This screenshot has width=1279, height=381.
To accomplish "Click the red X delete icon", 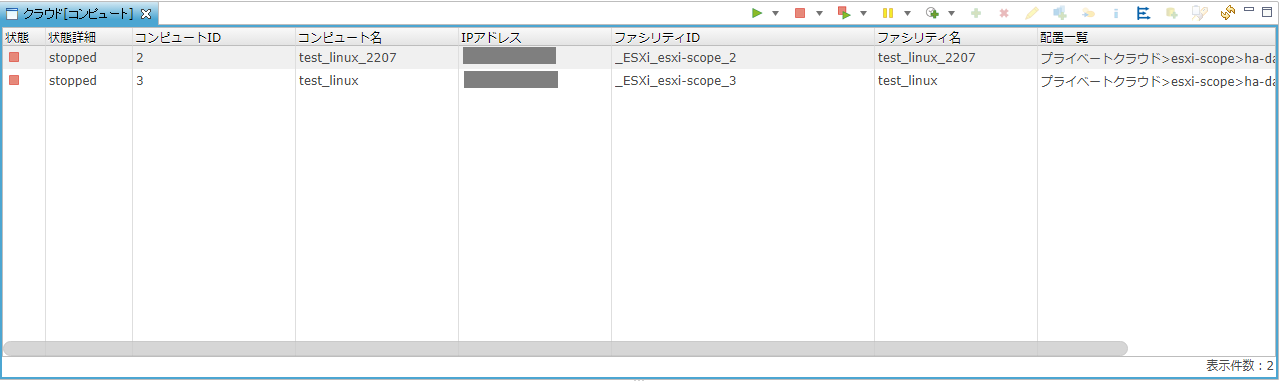I will click(x=1004, y=13).
